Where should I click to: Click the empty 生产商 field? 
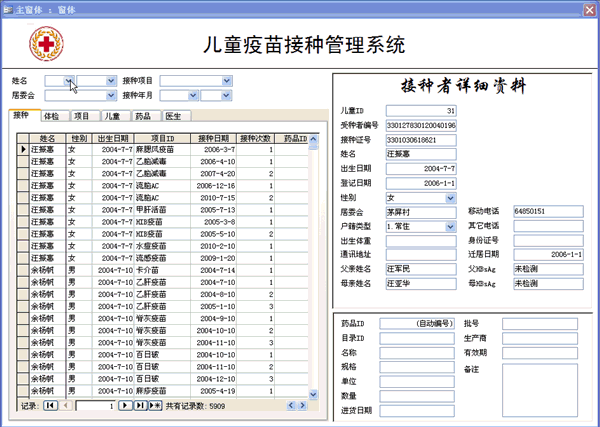[x=540, y=338]
